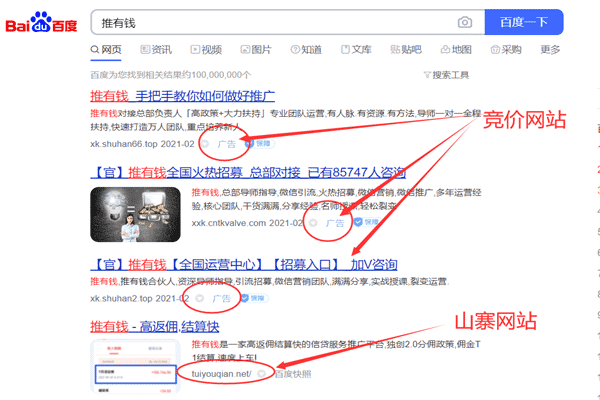Go to the 知道 tab
Screen dimensions: 600x400
[306, 50]
